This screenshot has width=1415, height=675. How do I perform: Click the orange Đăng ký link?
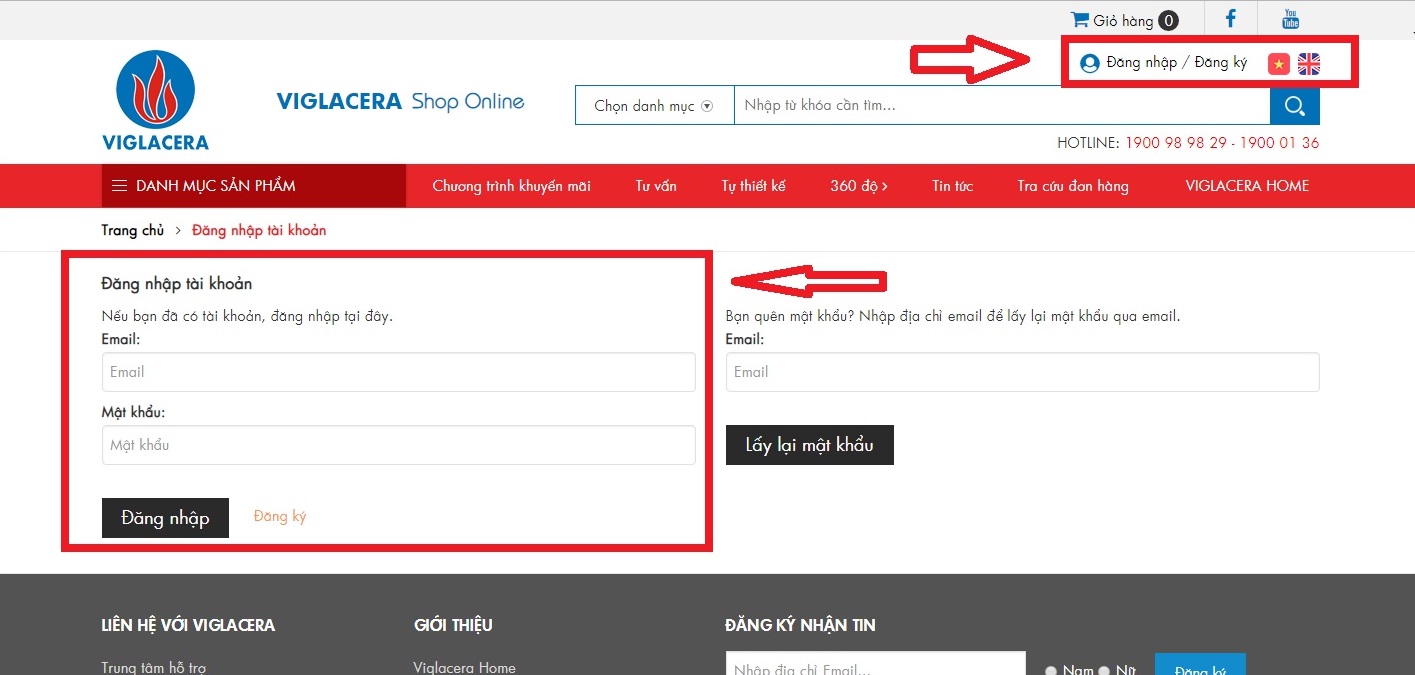coord(280,517)
